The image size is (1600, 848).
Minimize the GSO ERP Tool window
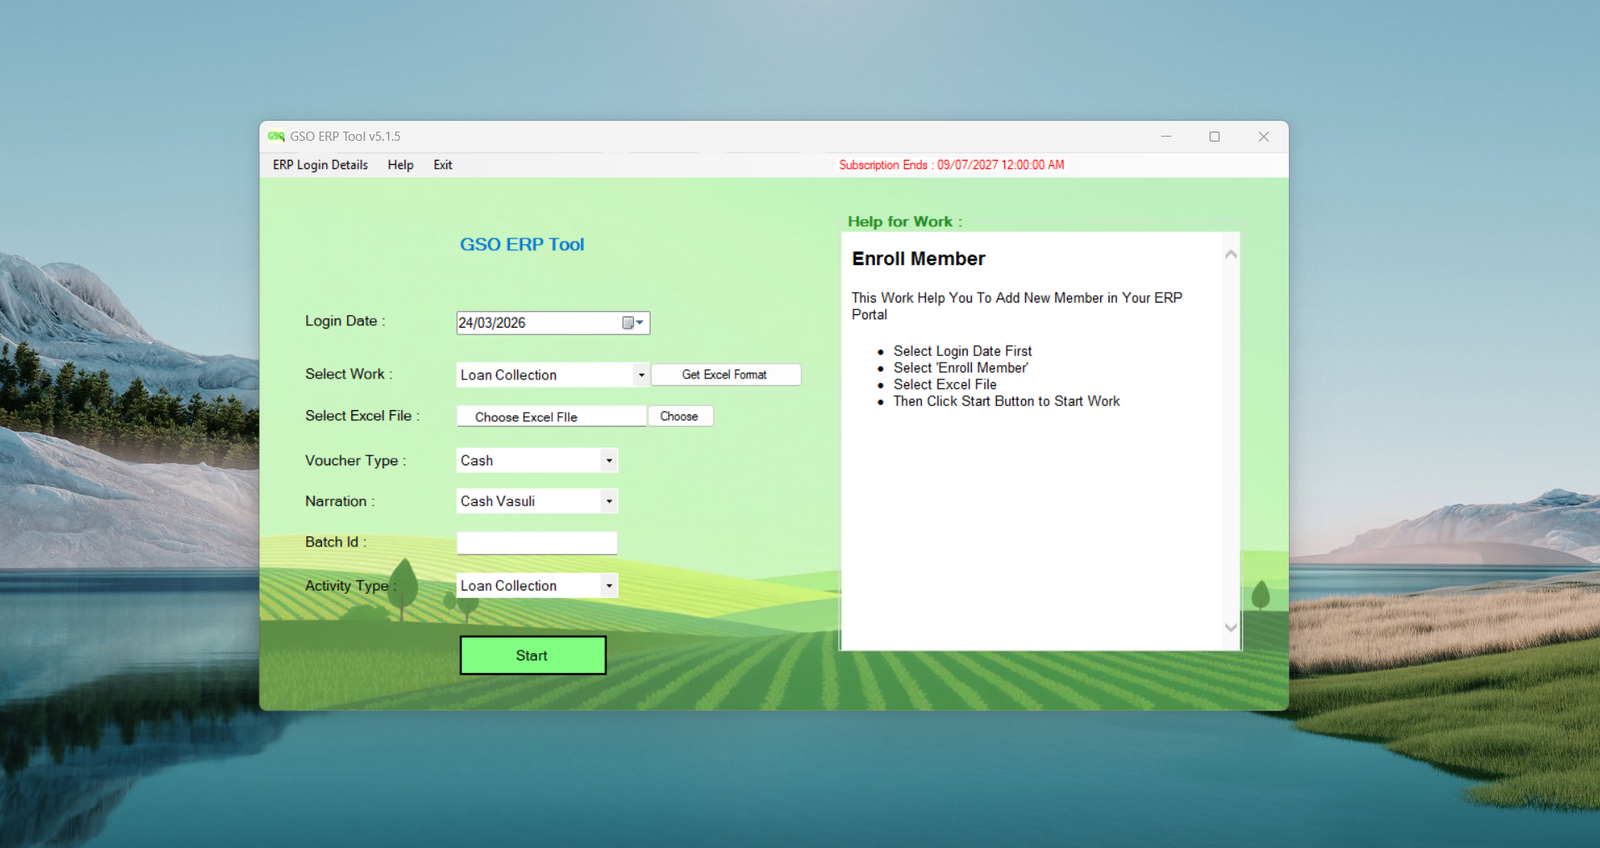(x=1166, y=136)
